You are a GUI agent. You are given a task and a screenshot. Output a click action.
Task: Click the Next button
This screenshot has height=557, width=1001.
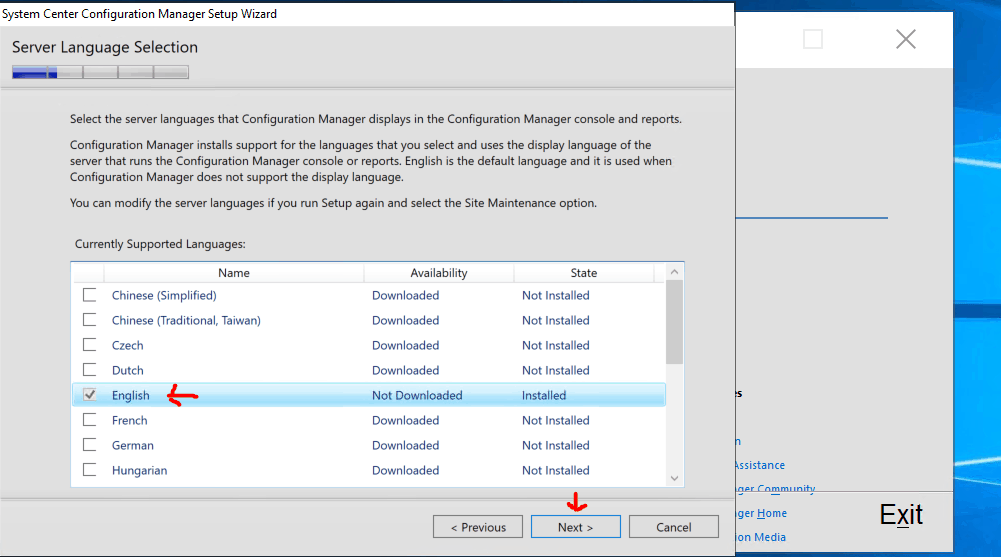pyautogui.click(x=575, y=527)
